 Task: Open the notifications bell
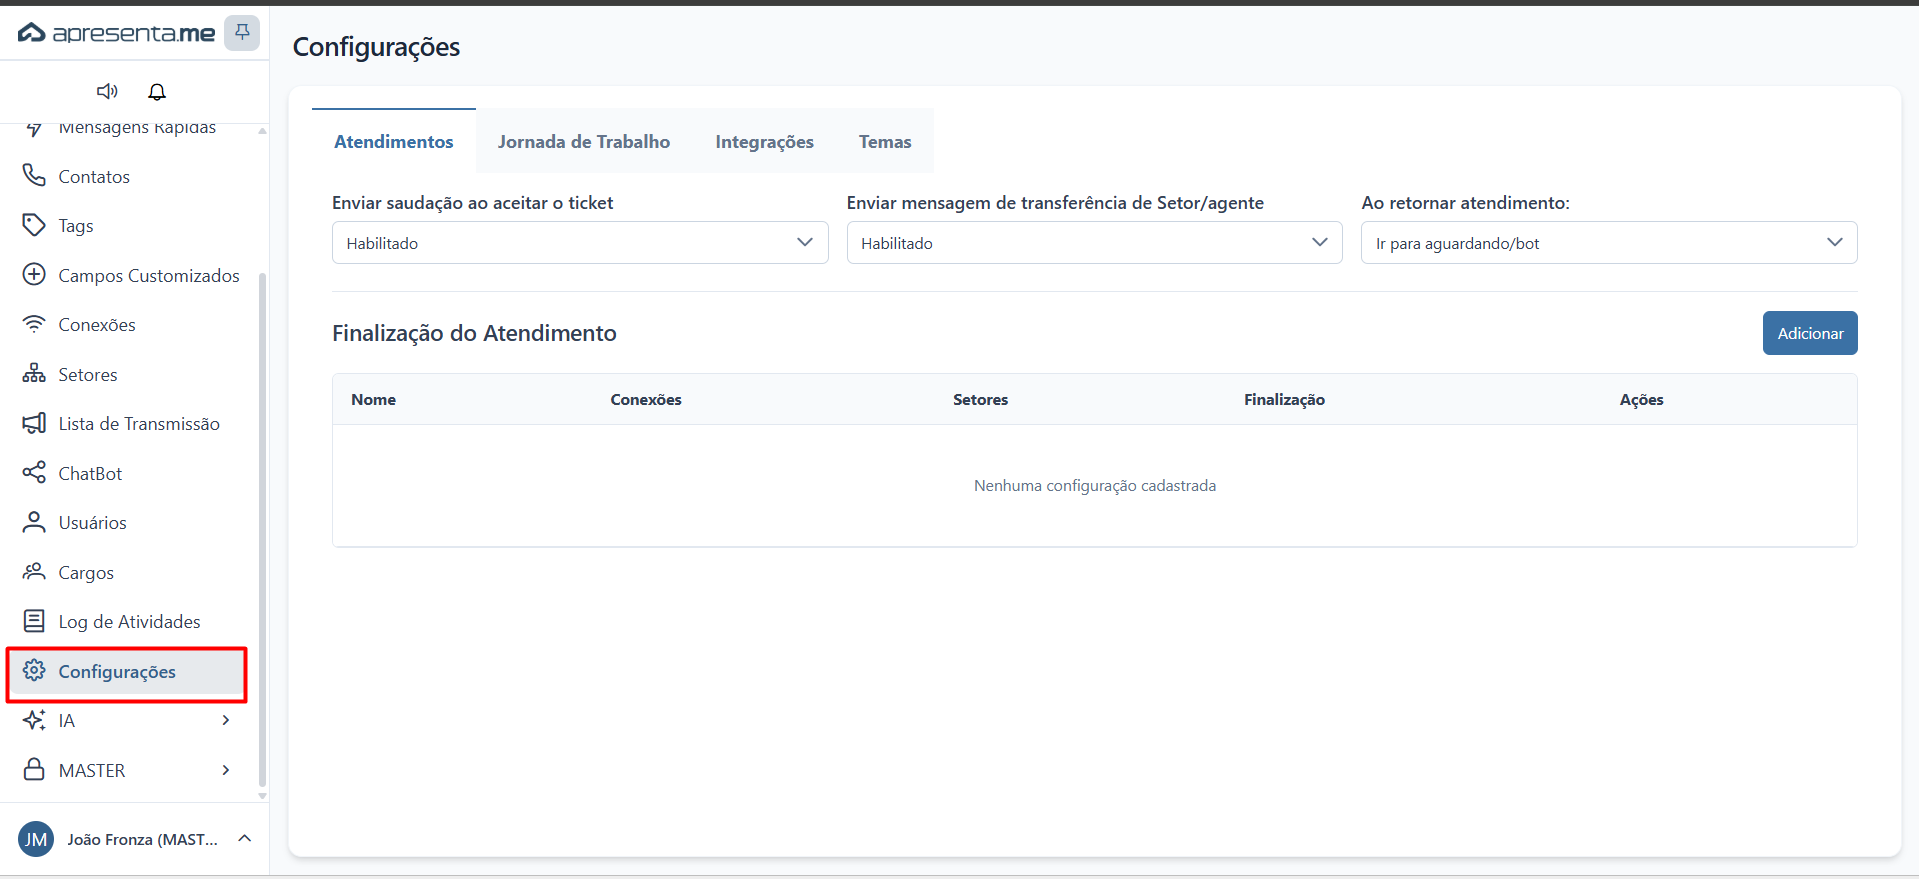(x=157, y=91)
